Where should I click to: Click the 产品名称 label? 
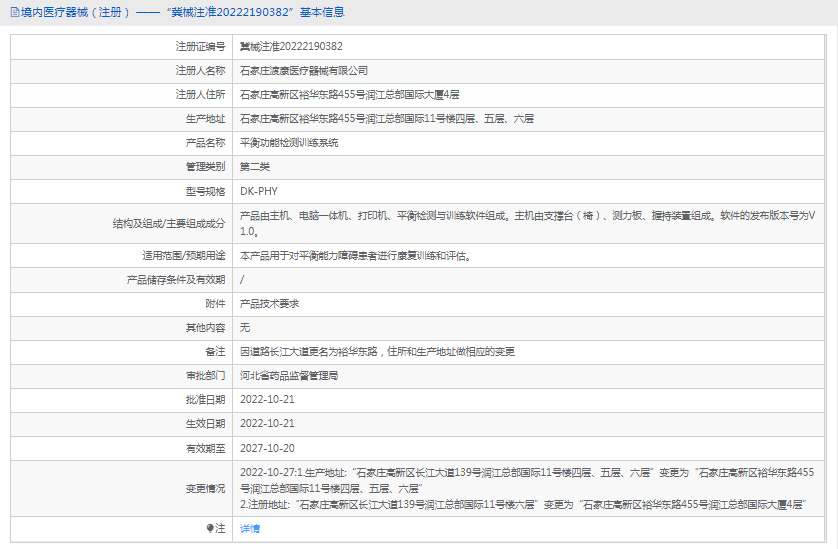tap(205, 143)
